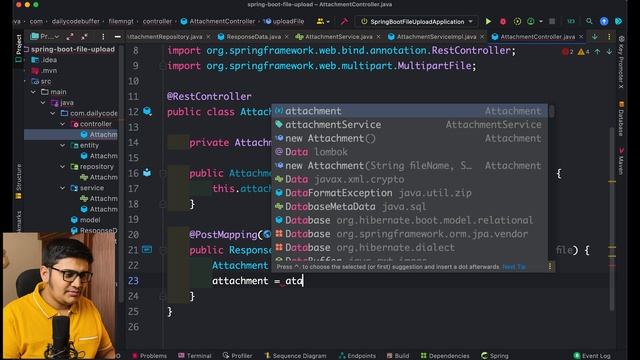The height and width of the screenshot is (360, 640).
Task: Click Next Tip link in completion popup
Action: (x=513, y=267)
